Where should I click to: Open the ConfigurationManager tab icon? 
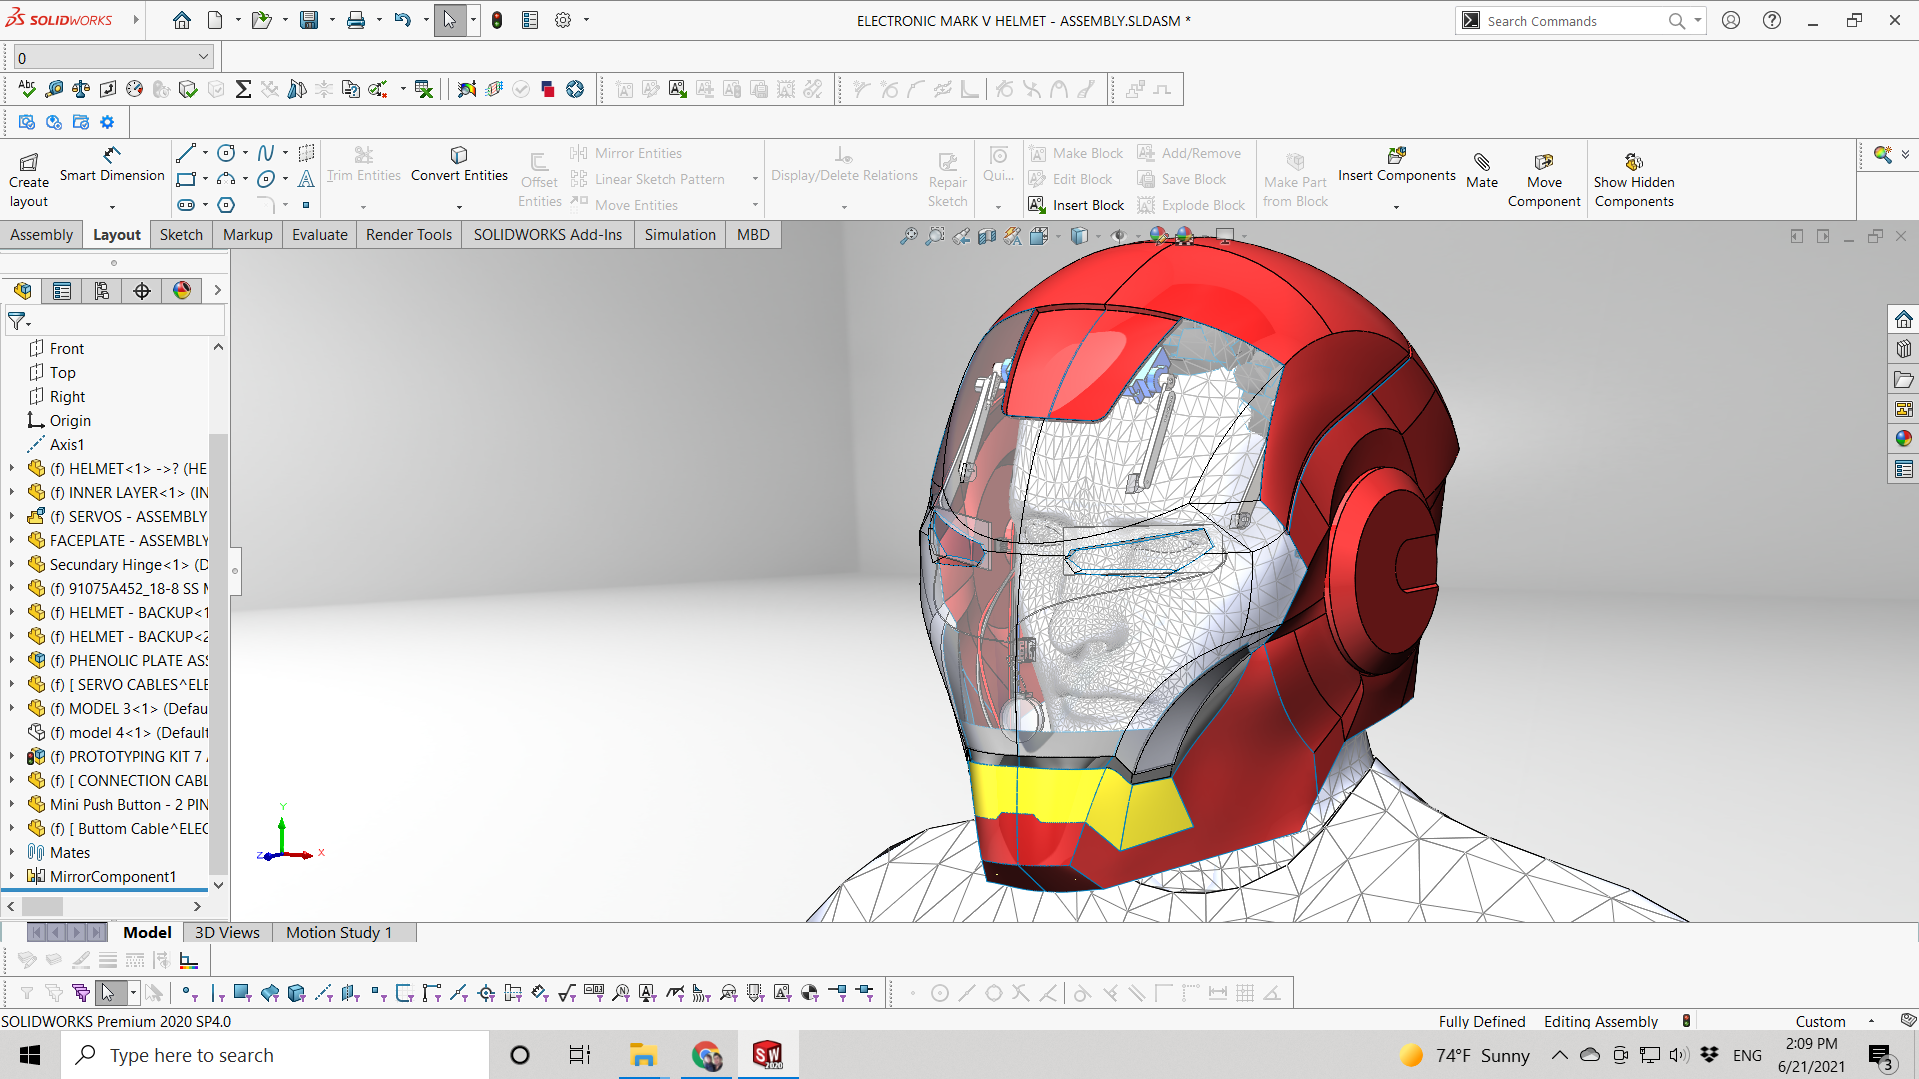pos(102,291)
